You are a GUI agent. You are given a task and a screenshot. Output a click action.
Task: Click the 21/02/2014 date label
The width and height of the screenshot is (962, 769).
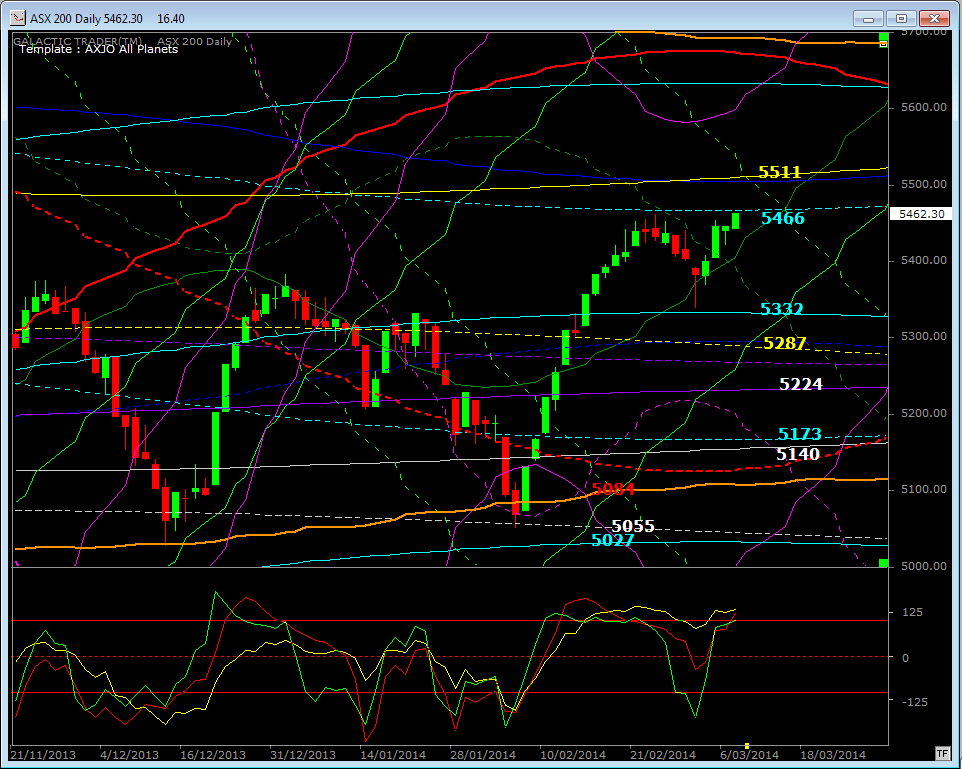coord(663,755)
